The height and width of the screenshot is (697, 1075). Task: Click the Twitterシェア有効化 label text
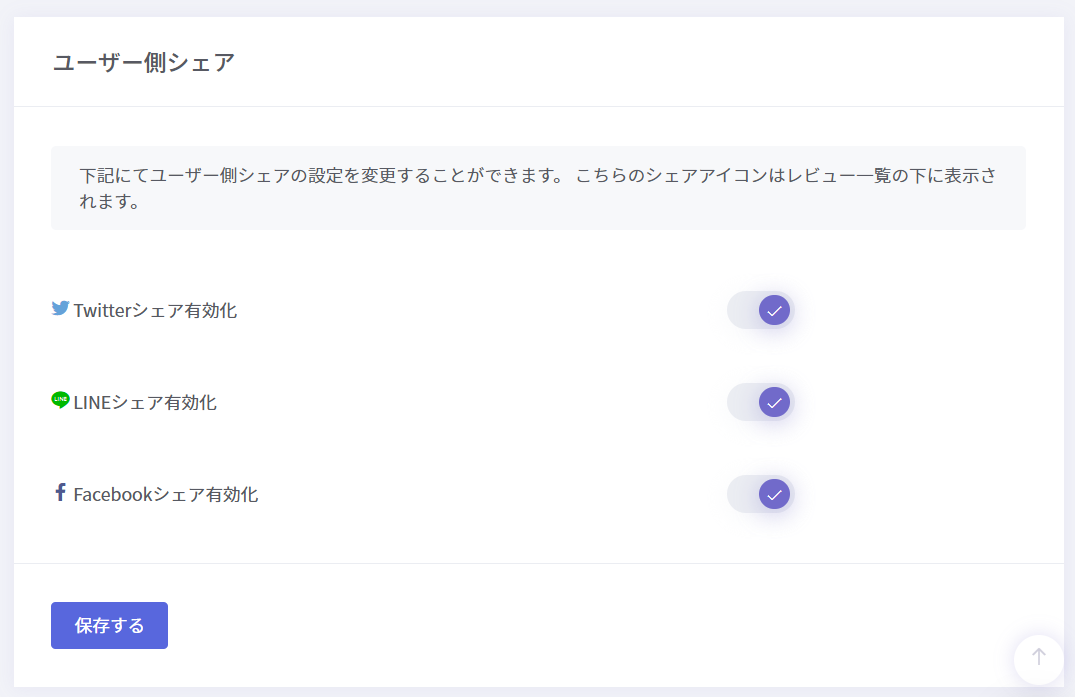coord(155,310)
